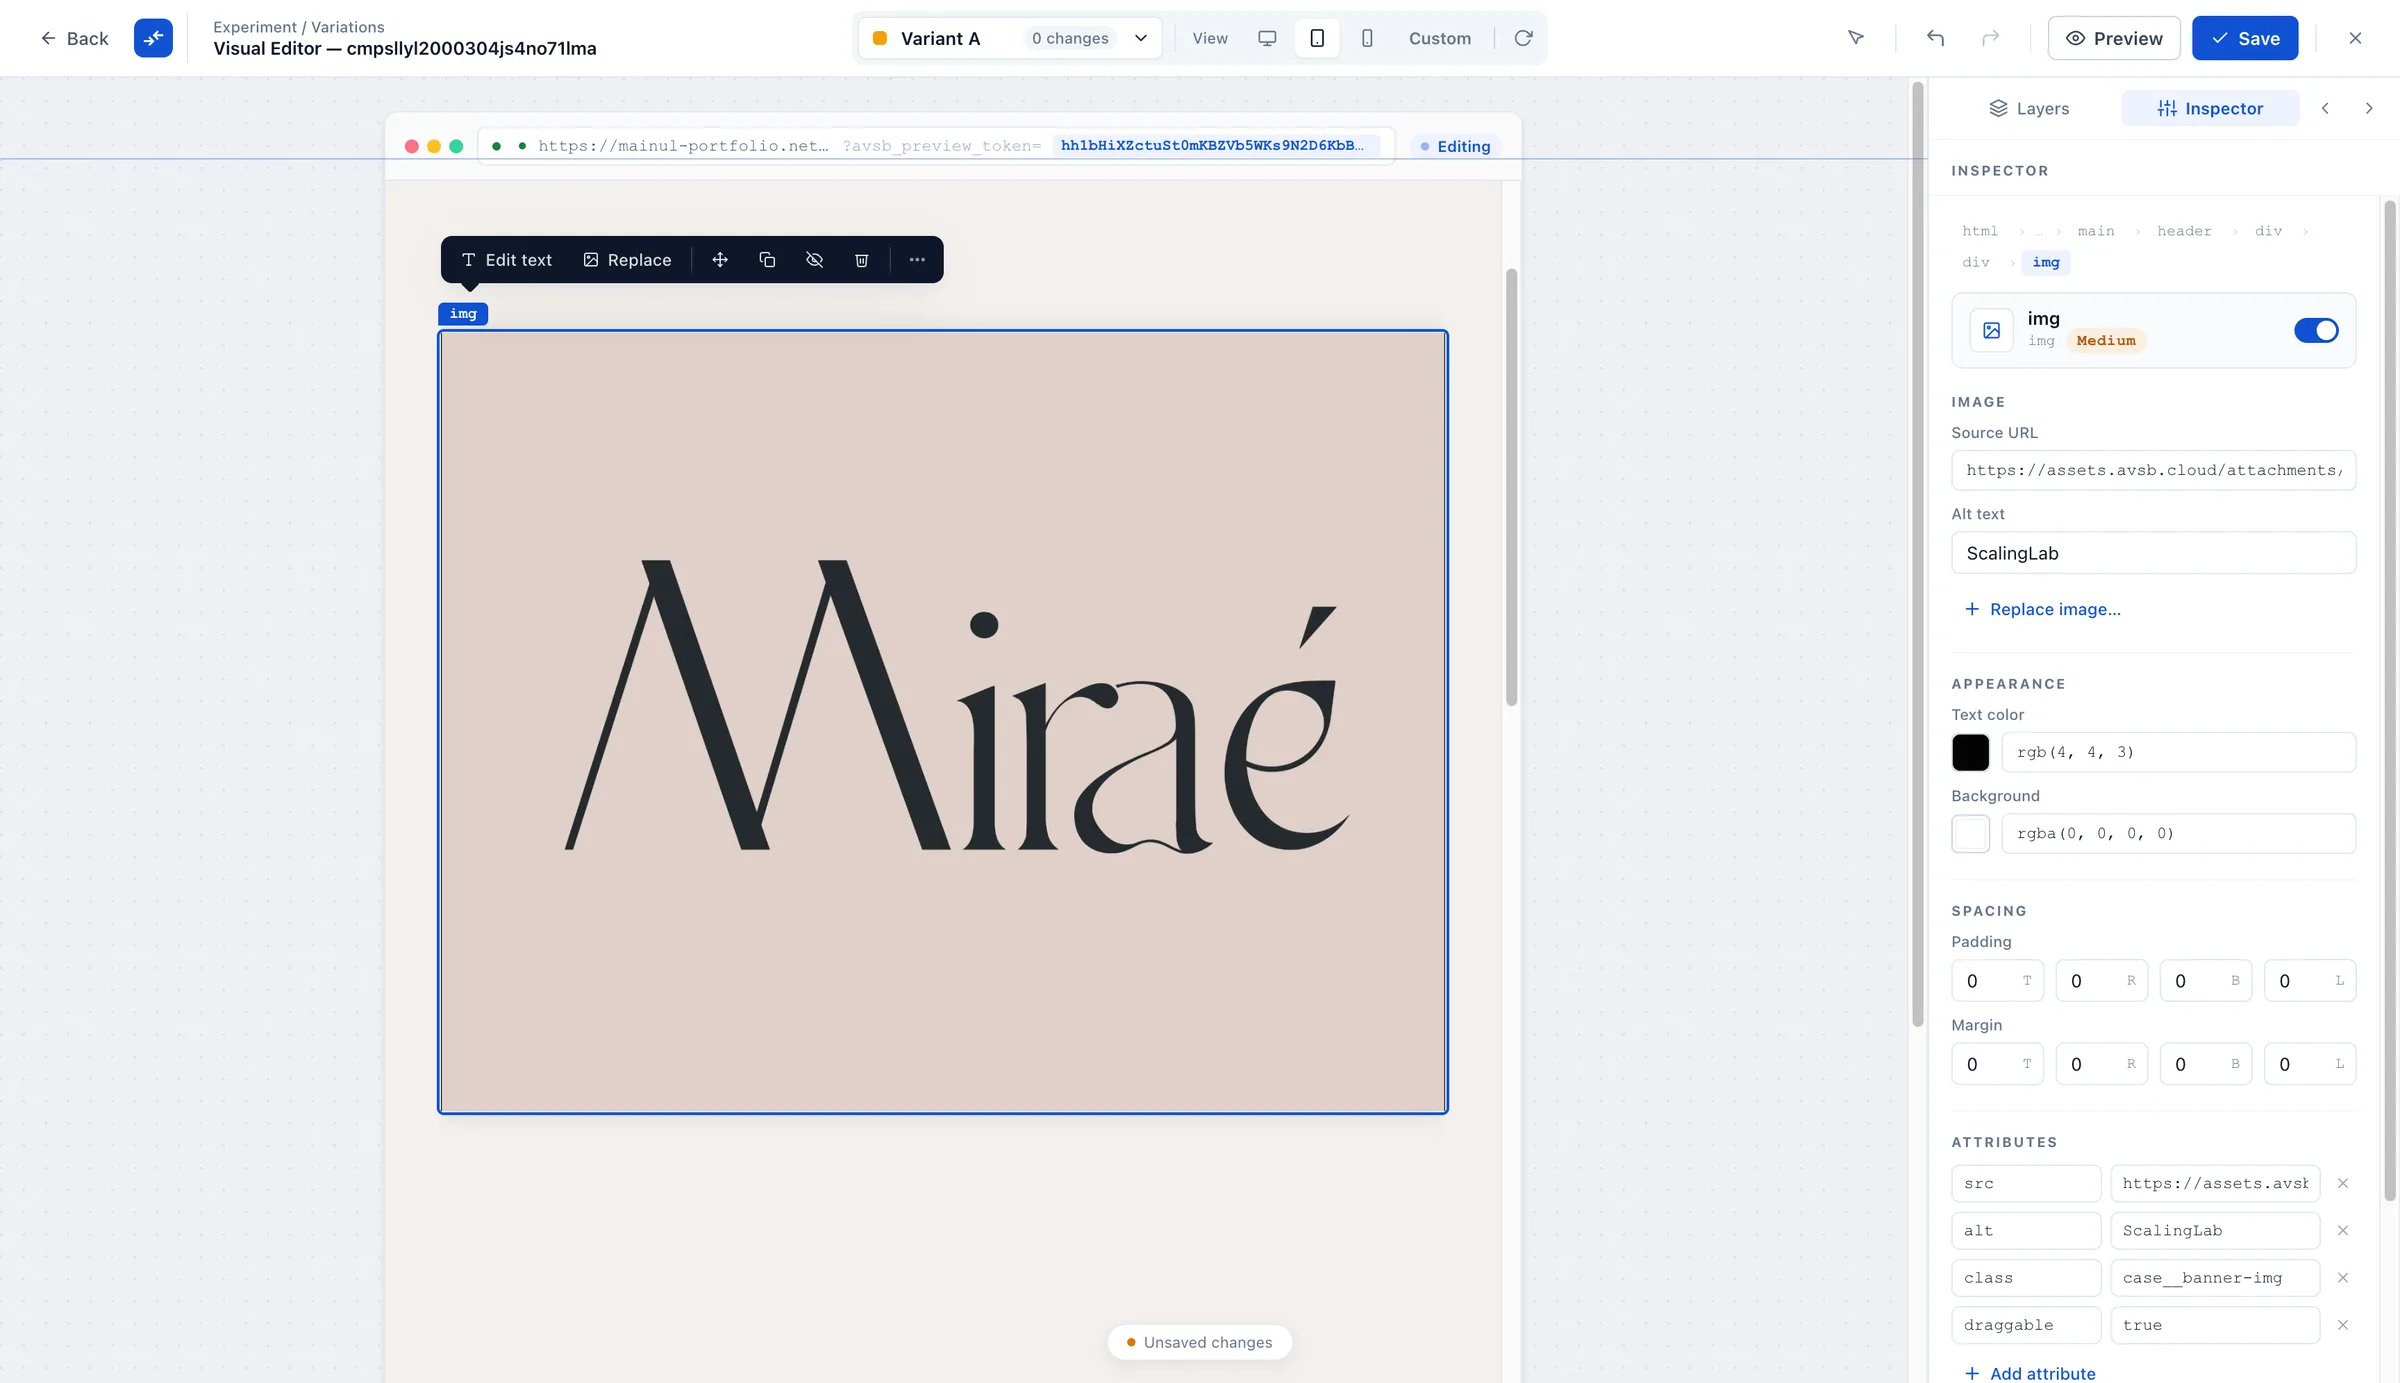Delete the selected element with trash icon
Viewport: 2400px width, 1383px height.
click(861, 260)
